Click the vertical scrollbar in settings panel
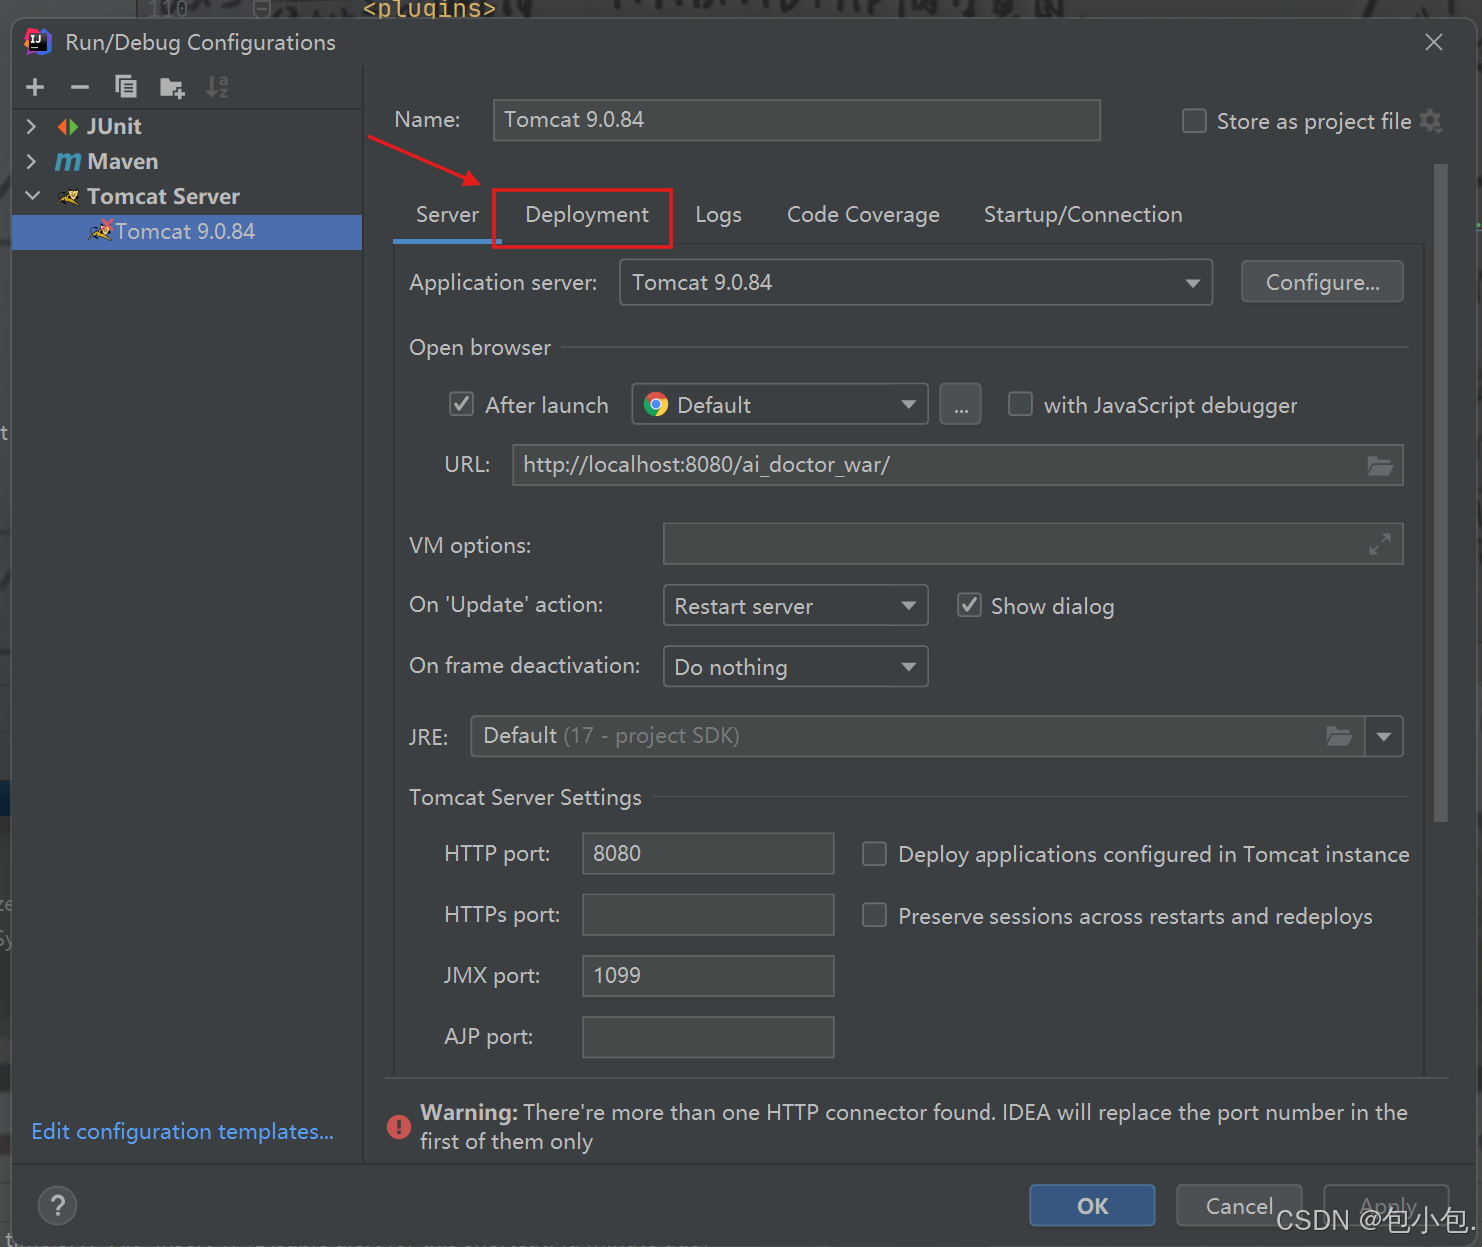 point(1441,494)
